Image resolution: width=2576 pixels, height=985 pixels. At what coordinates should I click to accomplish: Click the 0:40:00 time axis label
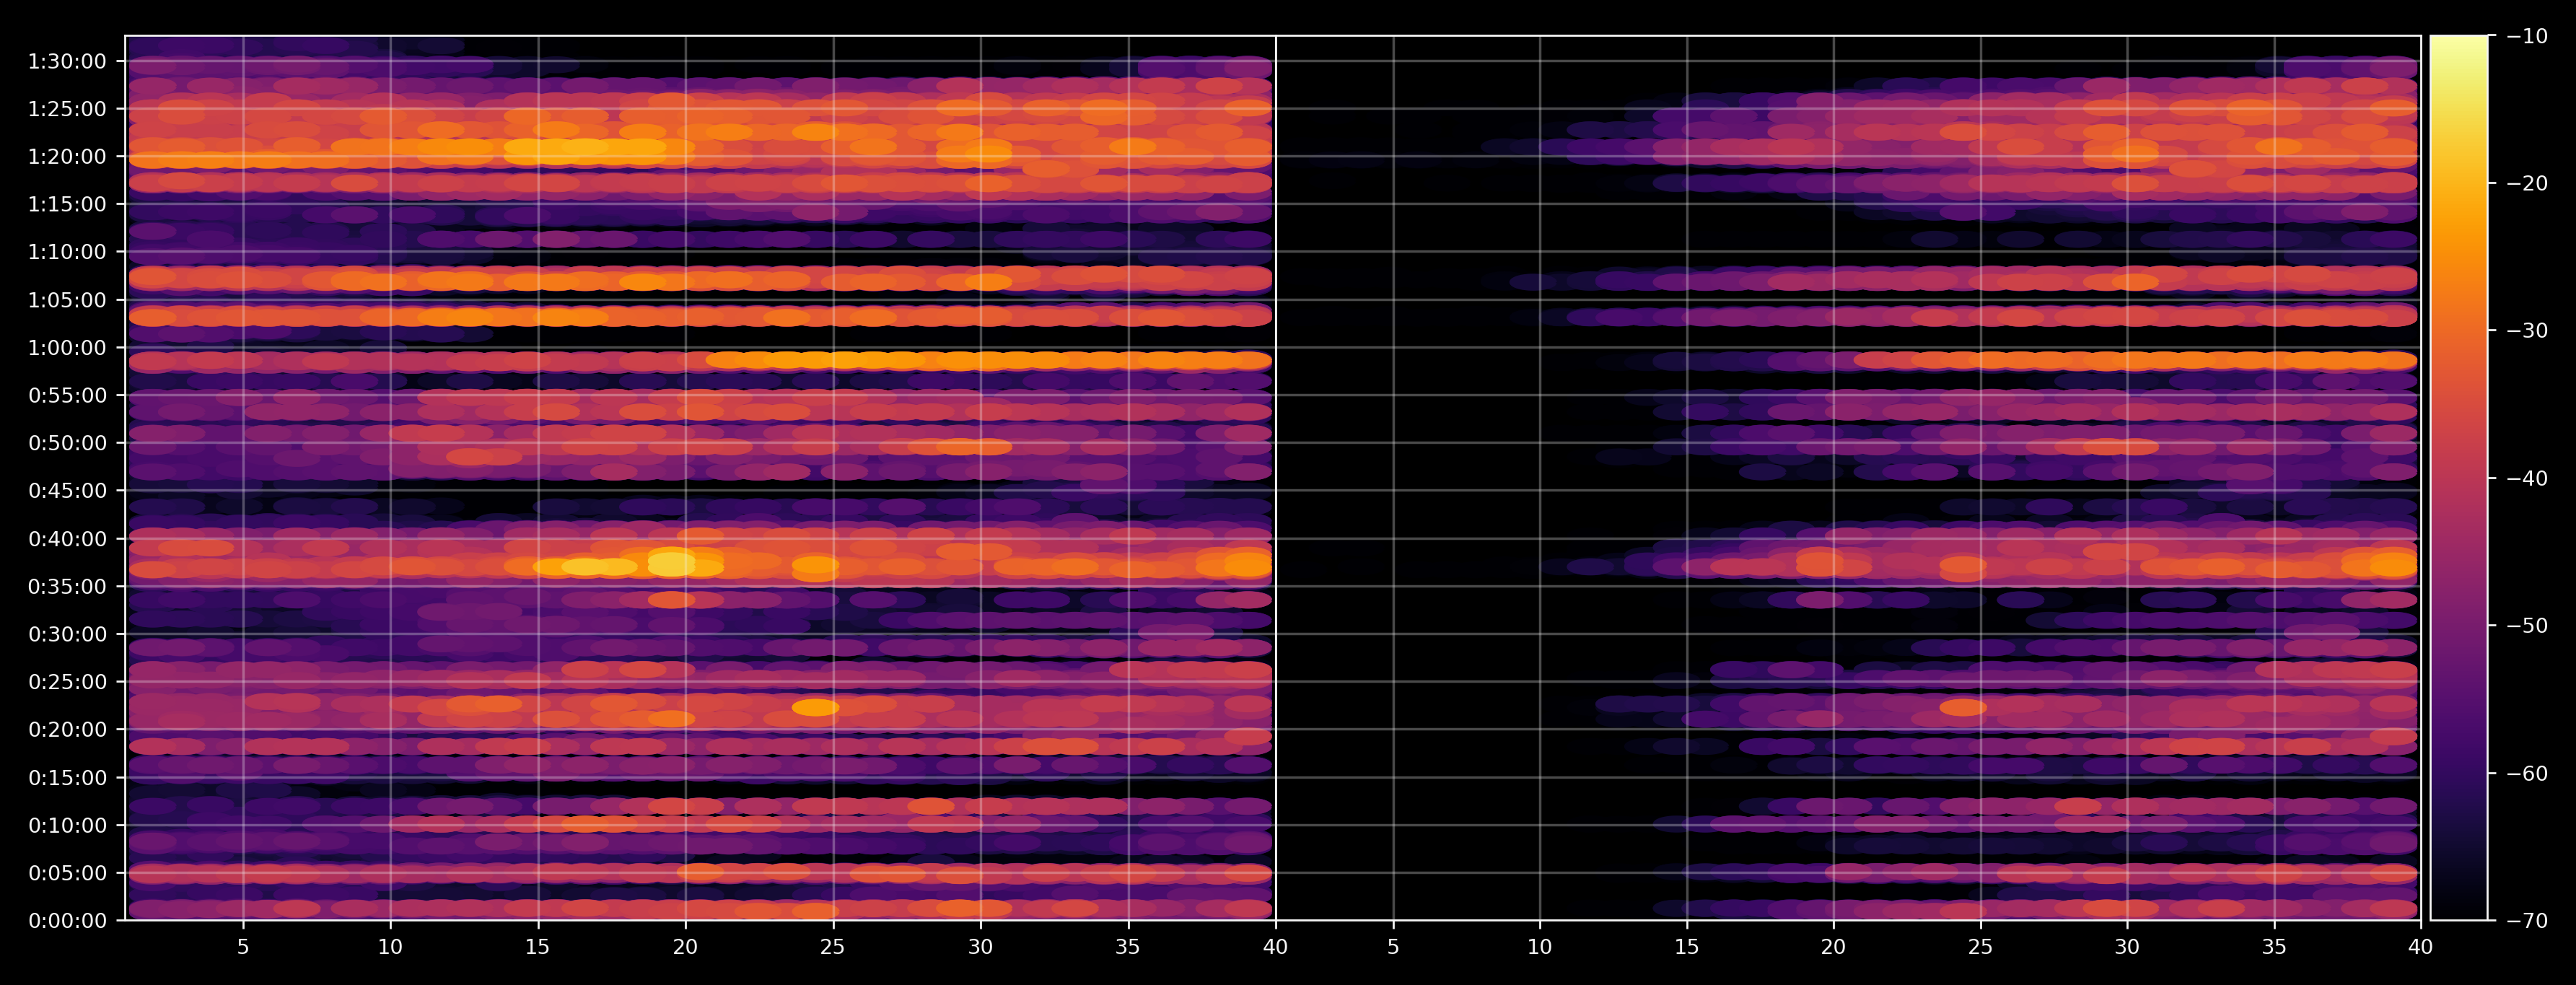click(x=67, y=539)
